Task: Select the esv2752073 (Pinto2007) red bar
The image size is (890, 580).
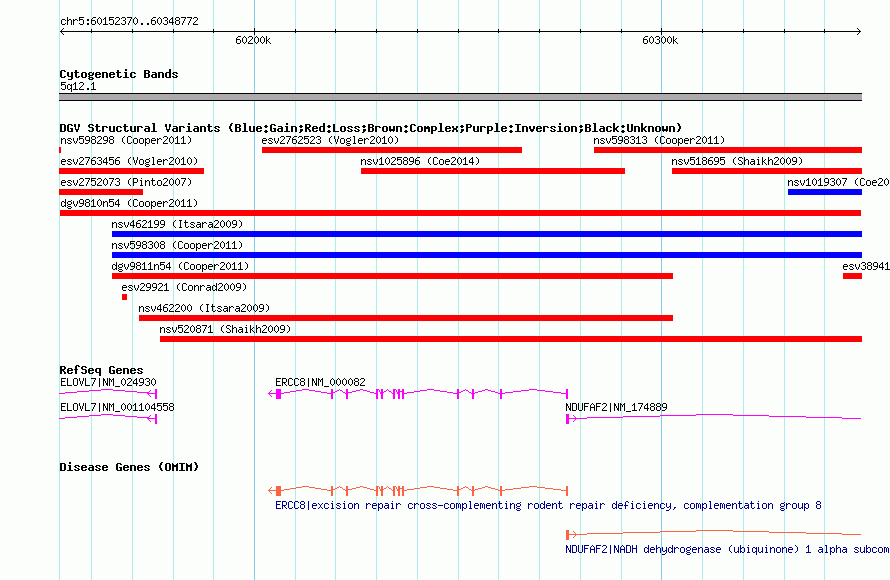Action: click(101, 192)
